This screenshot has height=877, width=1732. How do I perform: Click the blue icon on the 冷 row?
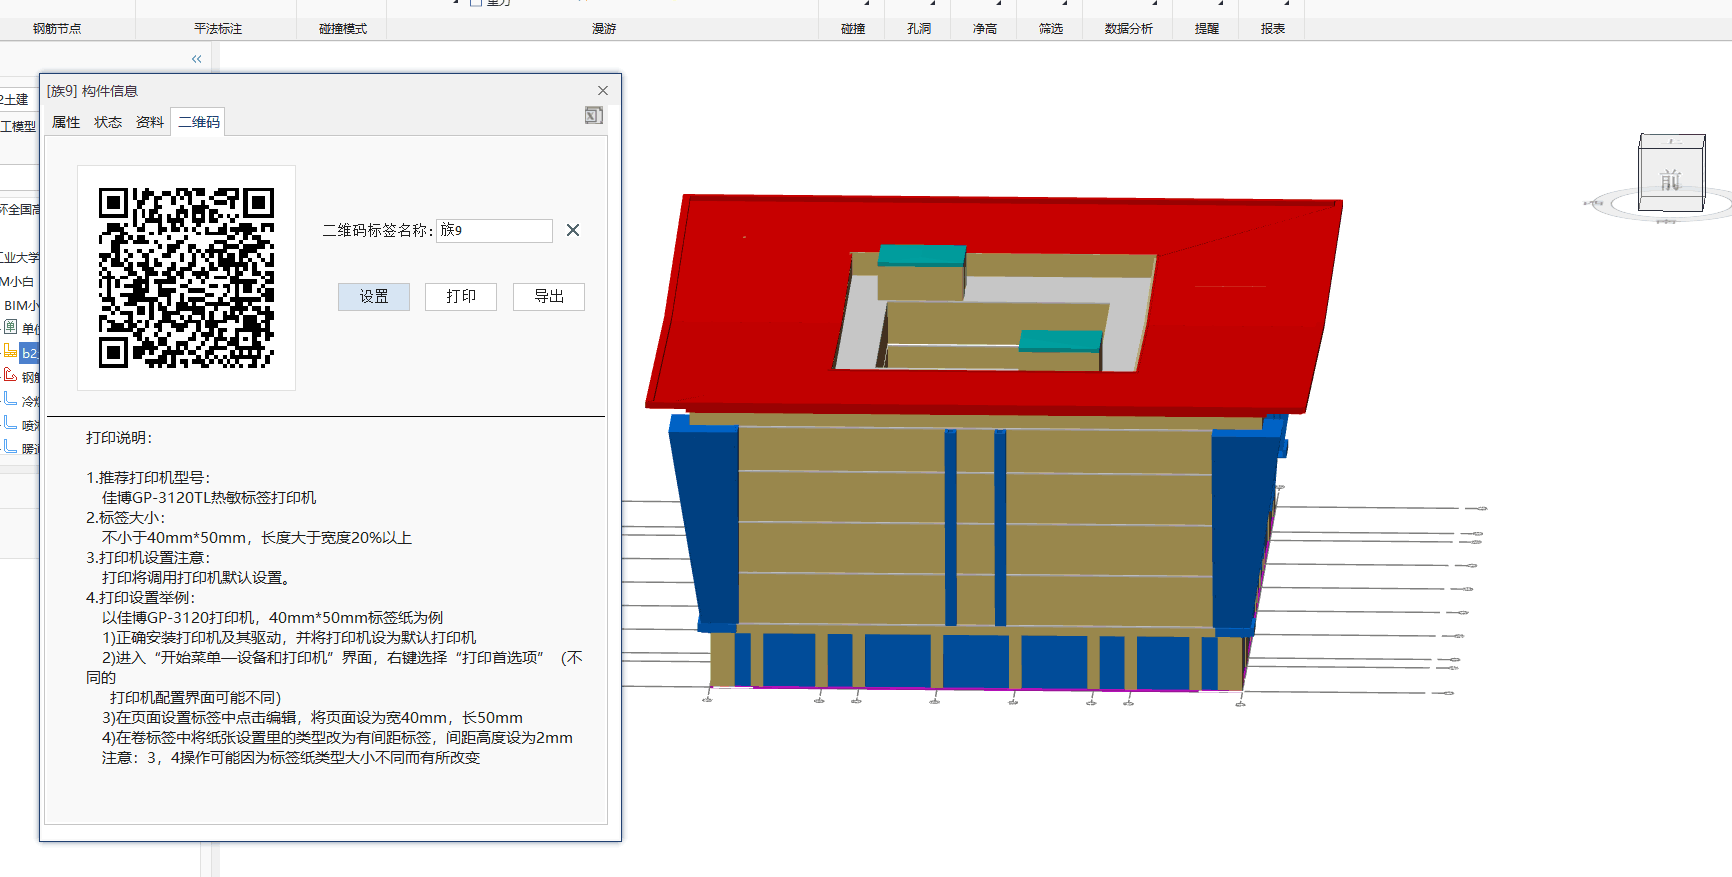pyautogui.click(x=10, y=399)
